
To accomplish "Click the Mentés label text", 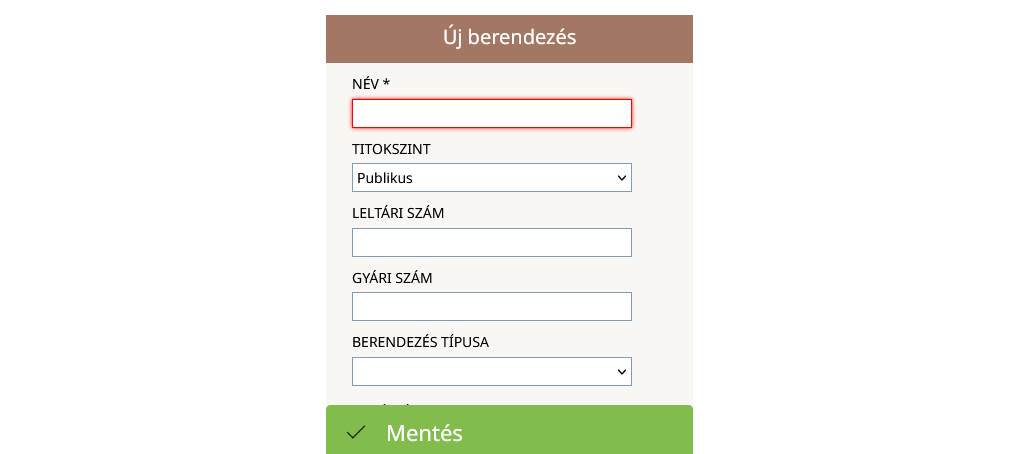I will coord(424,433).
